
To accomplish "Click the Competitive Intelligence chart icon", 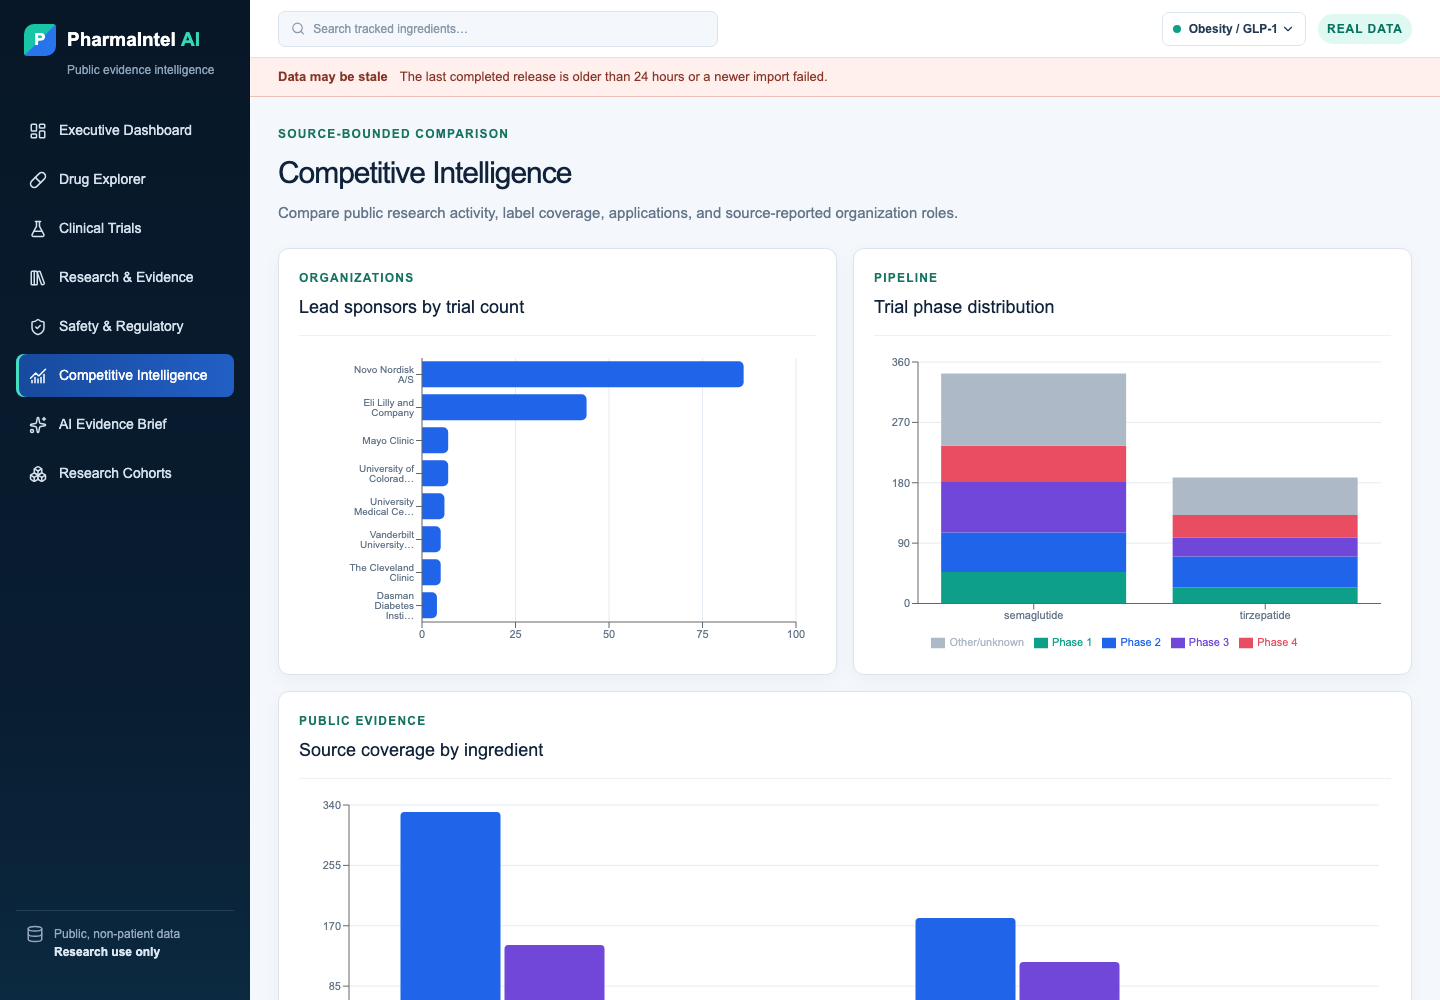I will click(38, 376).
